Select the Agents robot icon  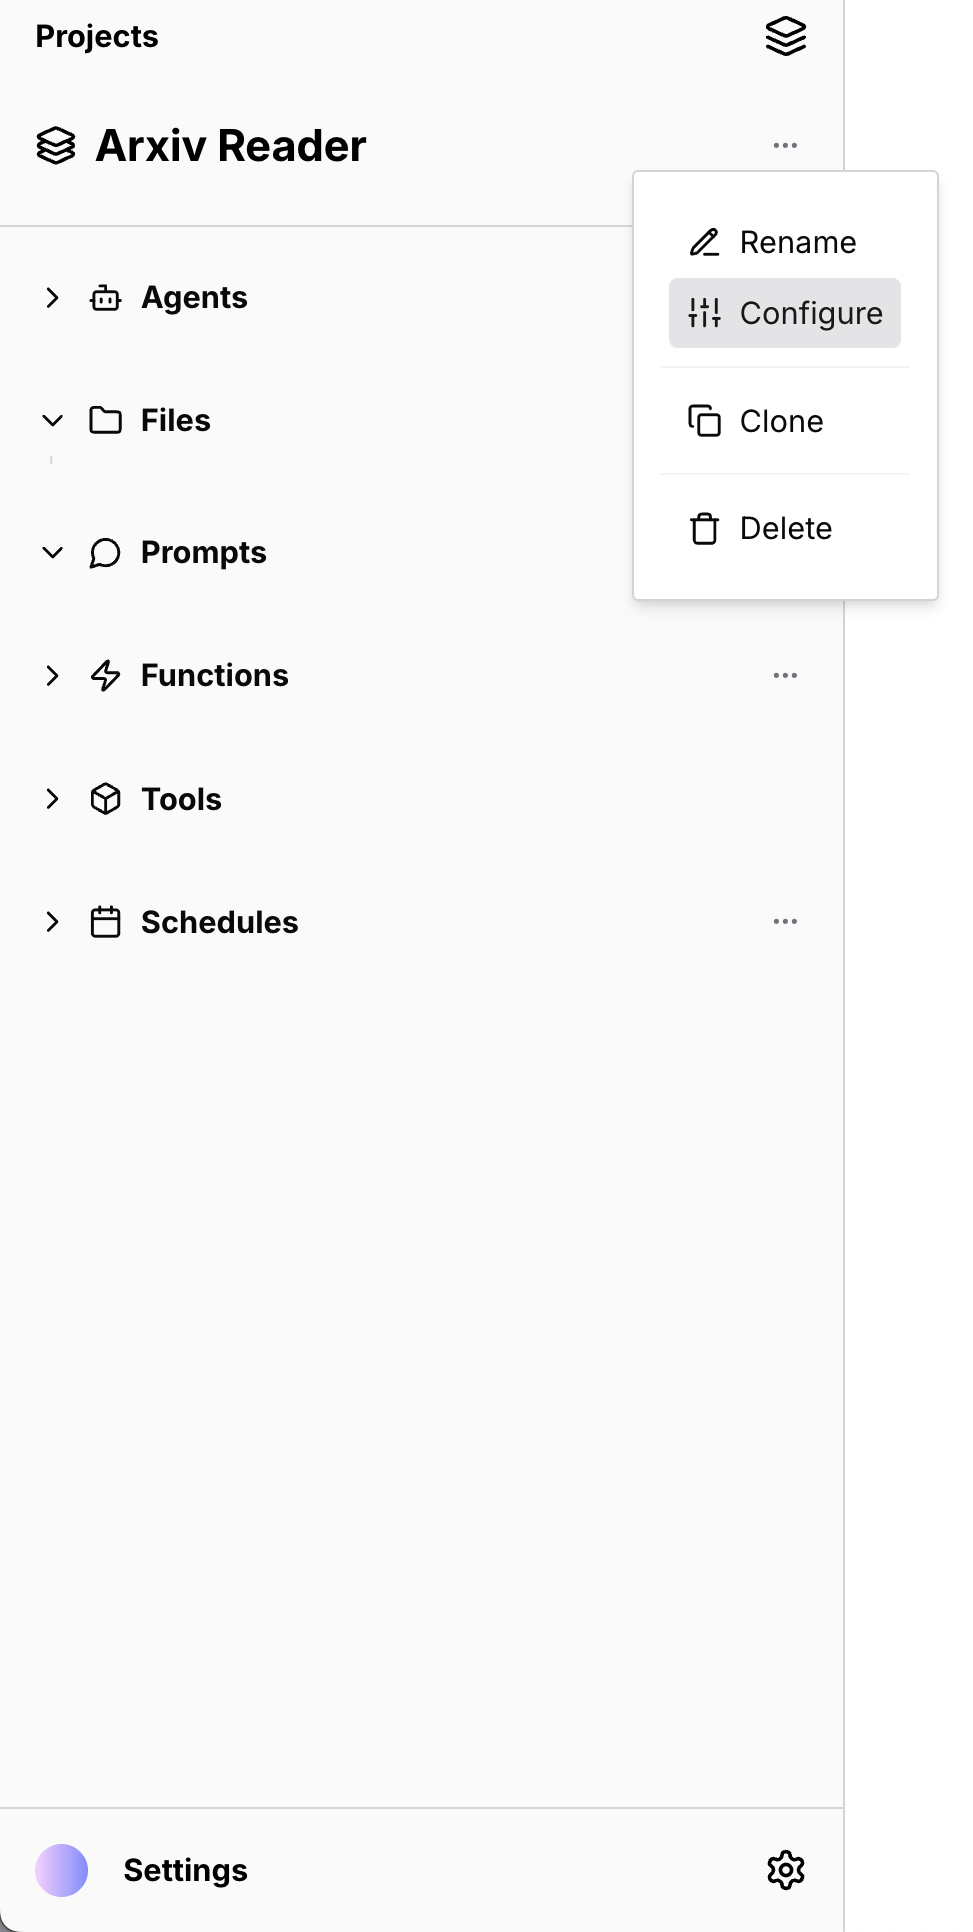pyautogui.click(x=105, y=298)
